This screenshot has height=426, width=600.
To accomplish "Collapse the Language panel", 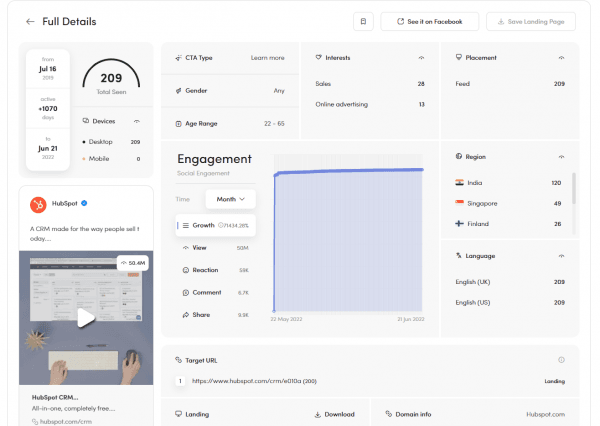I will point(561,256).
